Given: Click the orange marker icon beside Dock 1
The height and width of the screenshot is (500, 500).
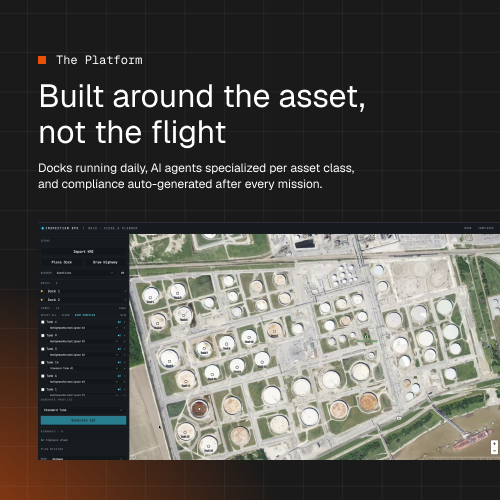Looking at the screenshot, I should coord(42,291).
